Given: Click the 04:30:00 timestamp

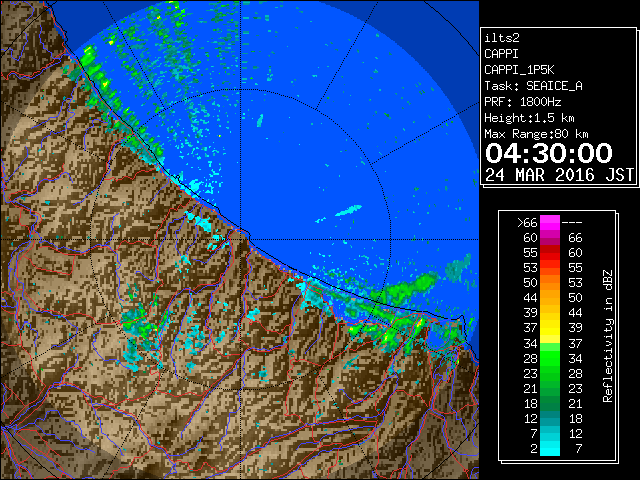Looking at the screenshot, I should (x=549, y=153).
